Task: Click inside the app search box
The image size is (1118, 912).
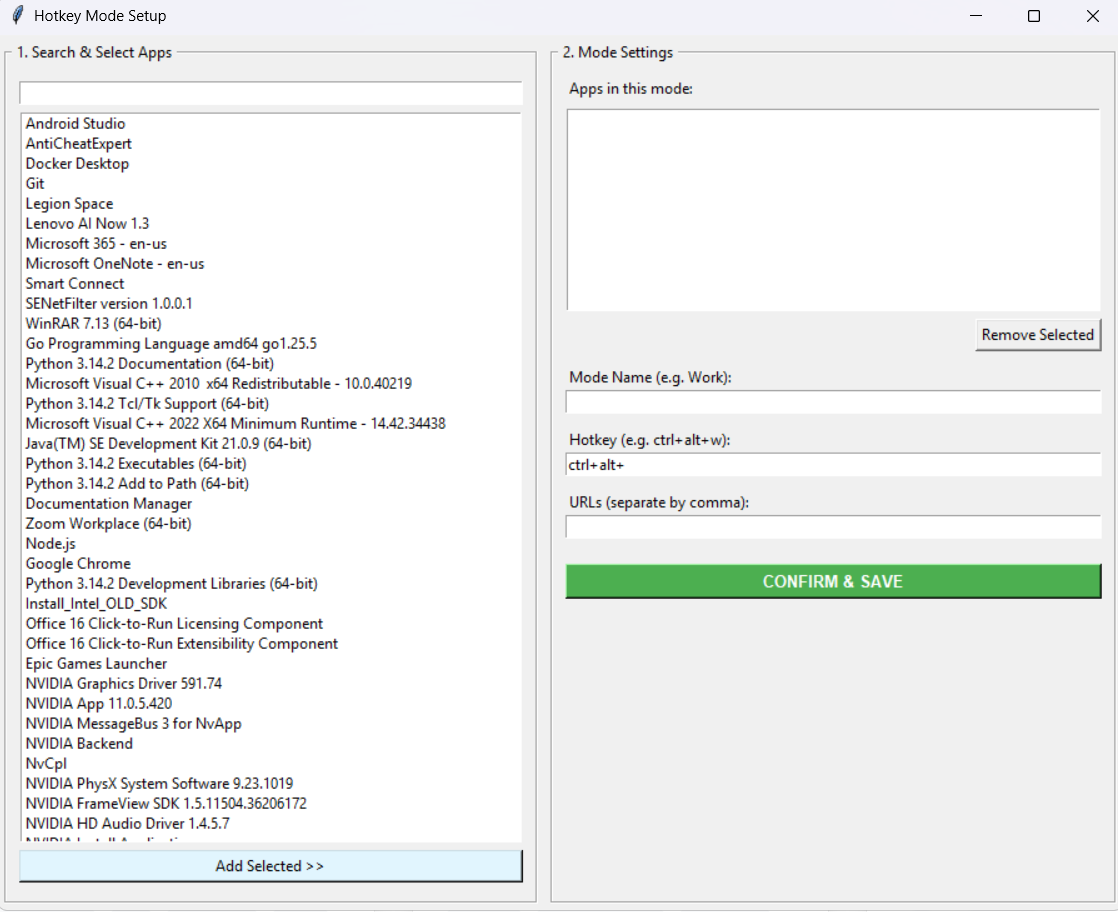Action: 270,93
